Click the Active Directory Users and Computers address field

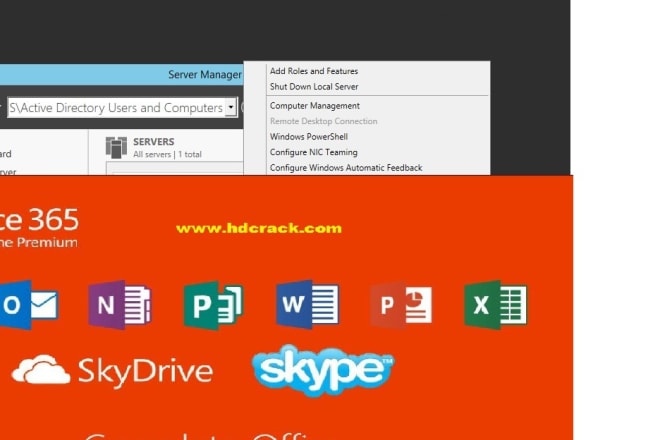point(122,108)
